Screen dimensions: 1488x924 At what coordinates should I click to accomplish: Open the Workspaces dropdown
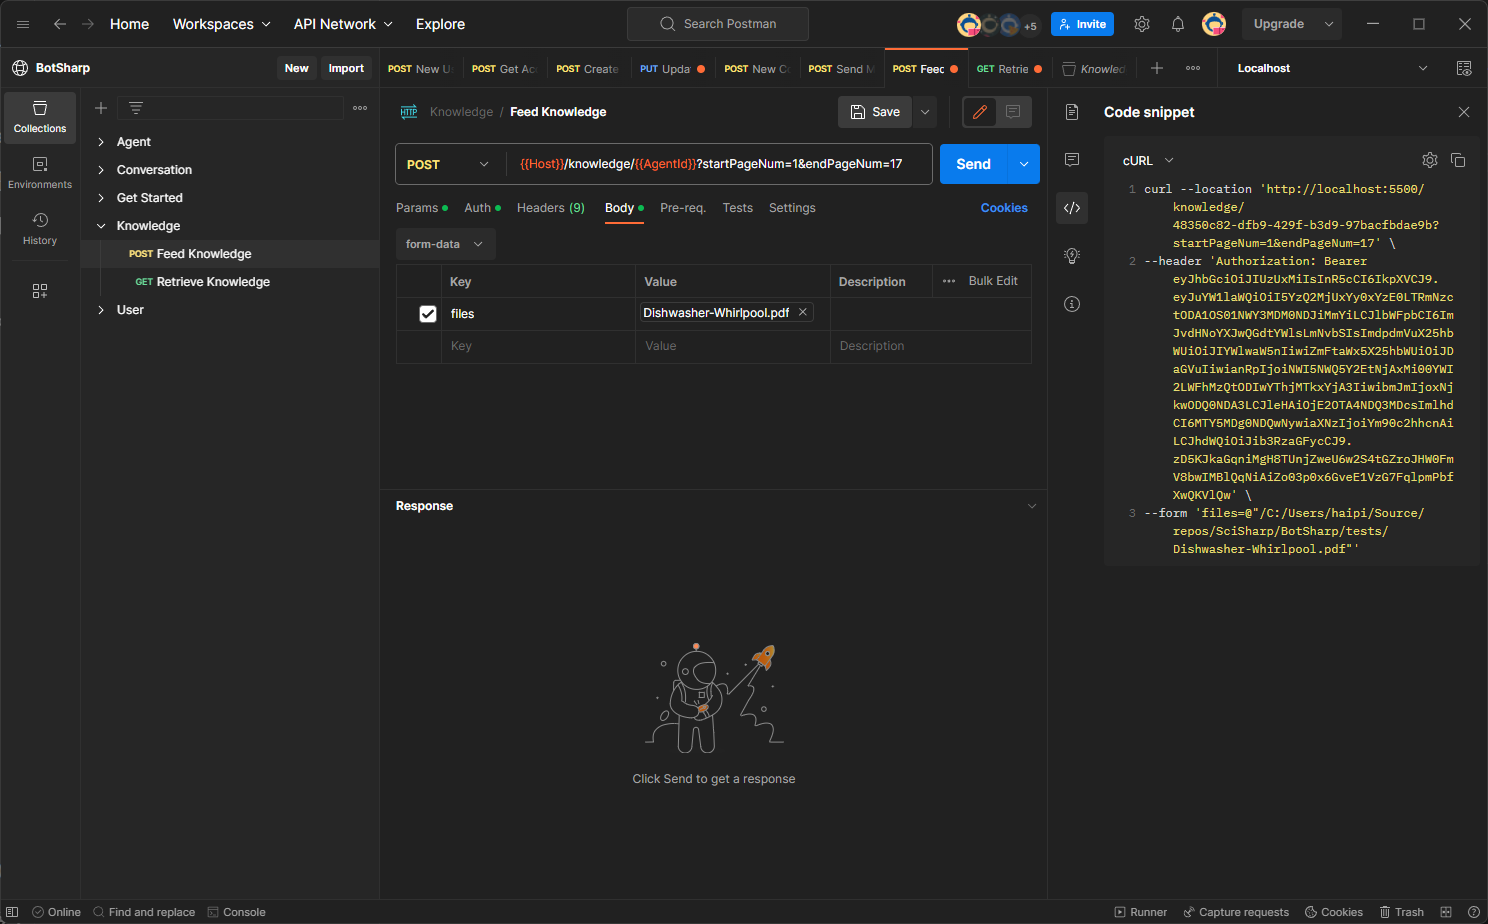222,24
